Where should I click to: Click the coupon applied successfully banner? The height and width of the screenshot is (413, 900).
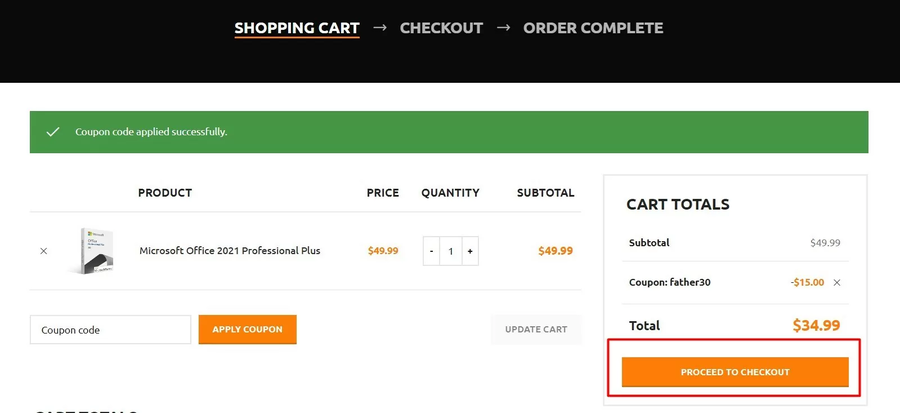click(449, 132)
